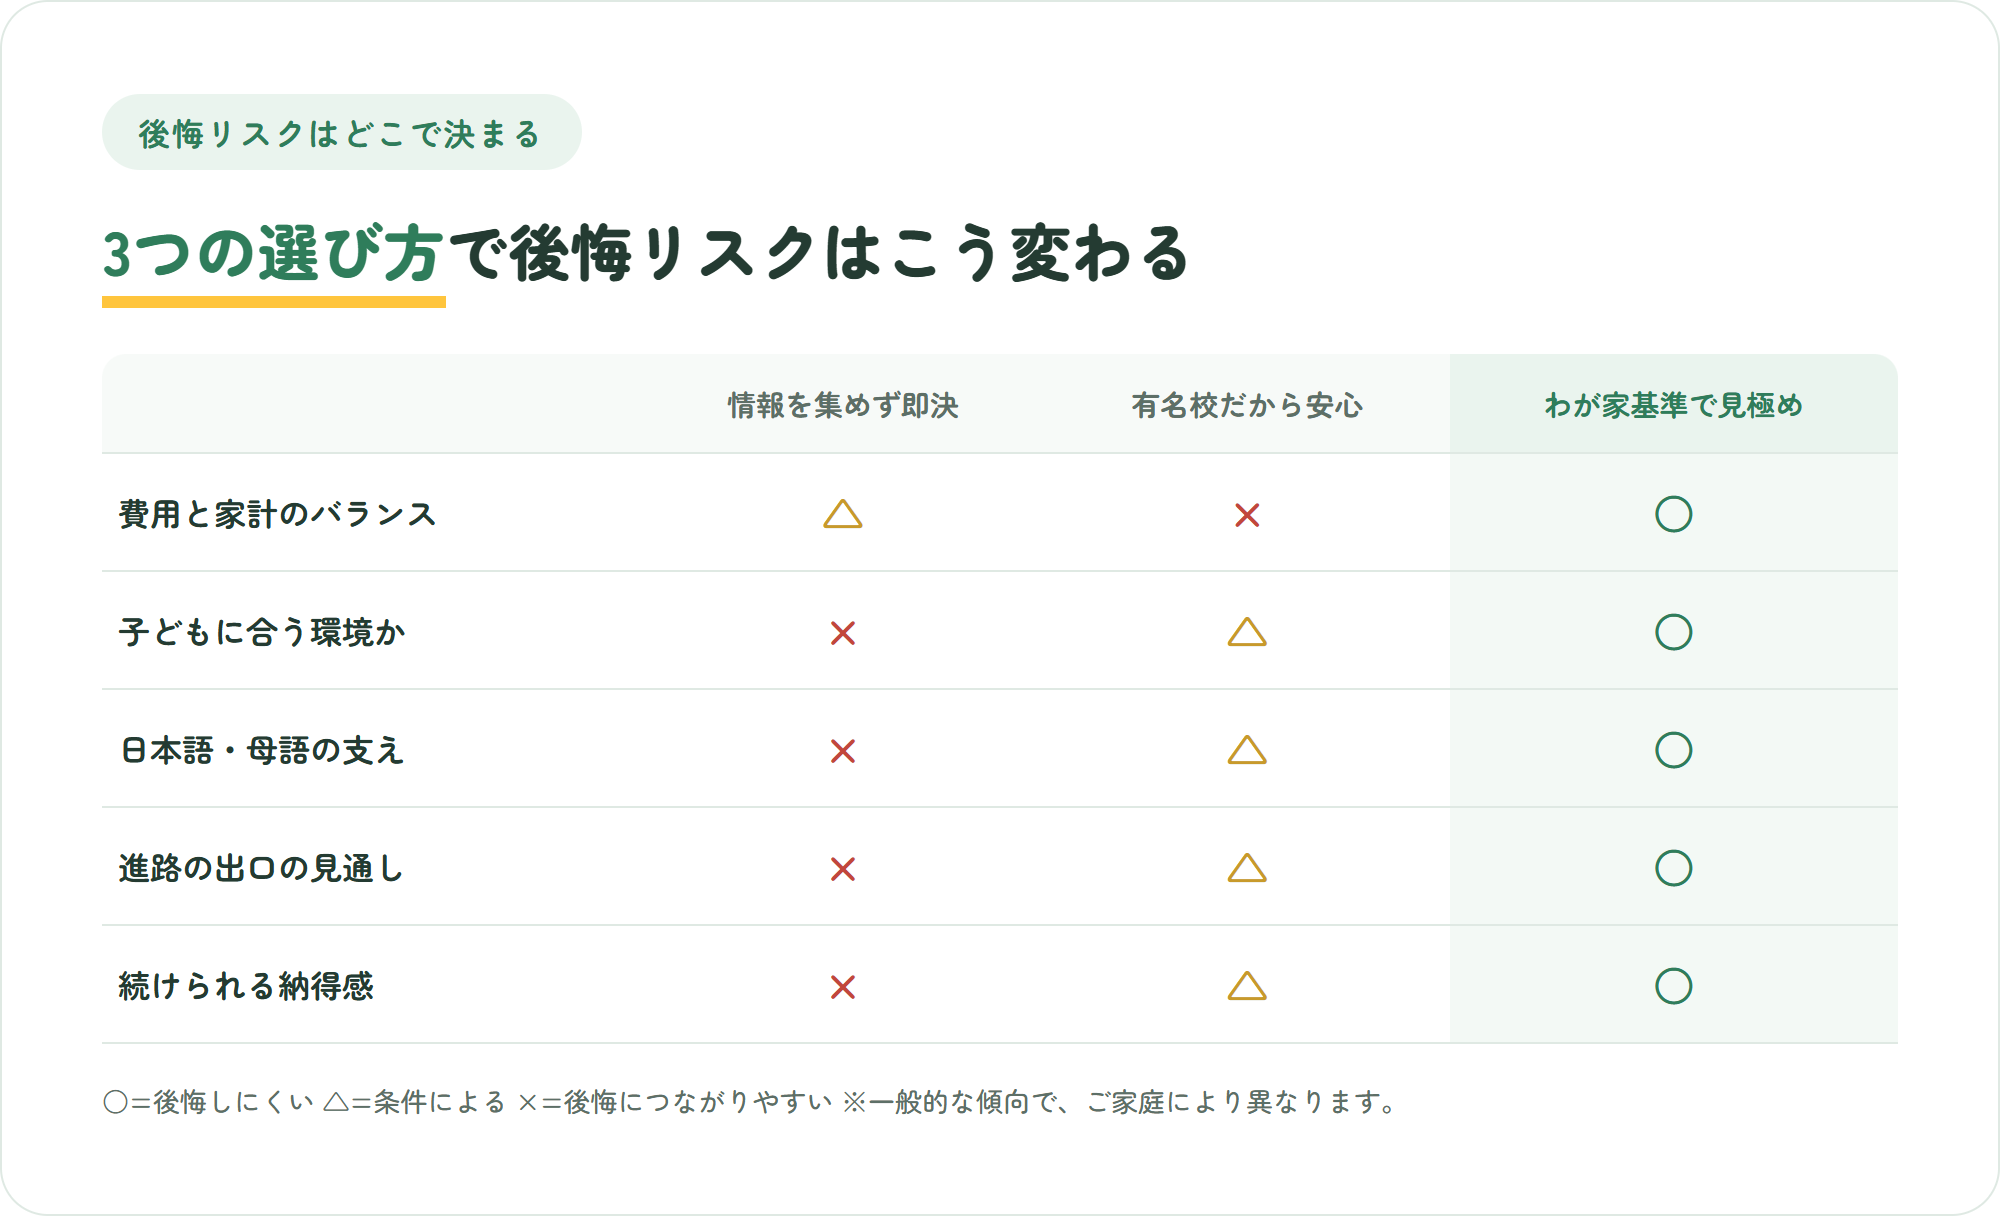Image resolution: width=2000 pixels, height=1216 pixels.
Task: Click the heading 3つの選び方で後悔リスクはこう変わる
Action: pos(645,253)
